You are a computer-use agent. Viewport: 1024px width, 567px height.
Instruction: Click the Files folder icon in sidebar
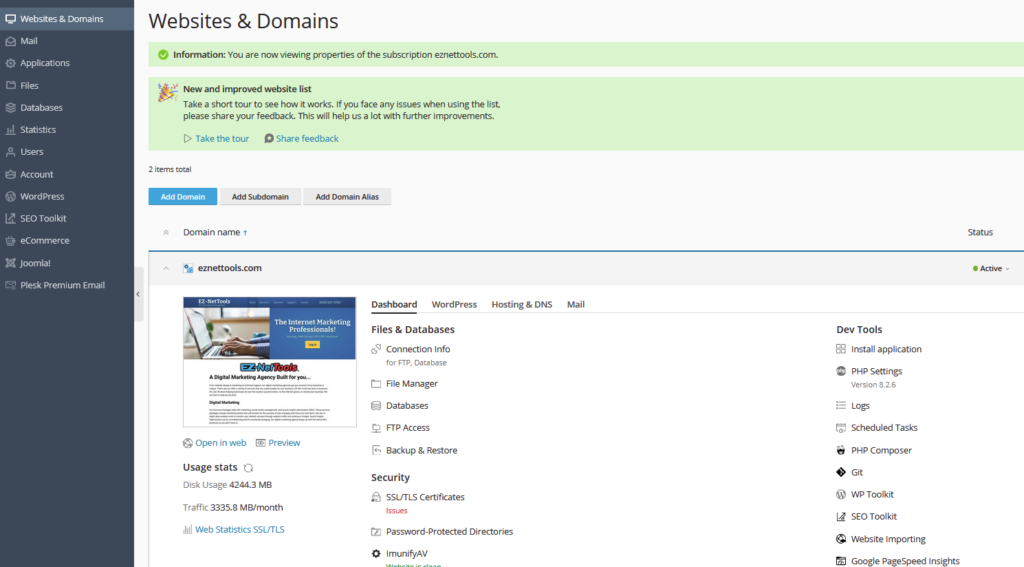(x=10, y=86)
